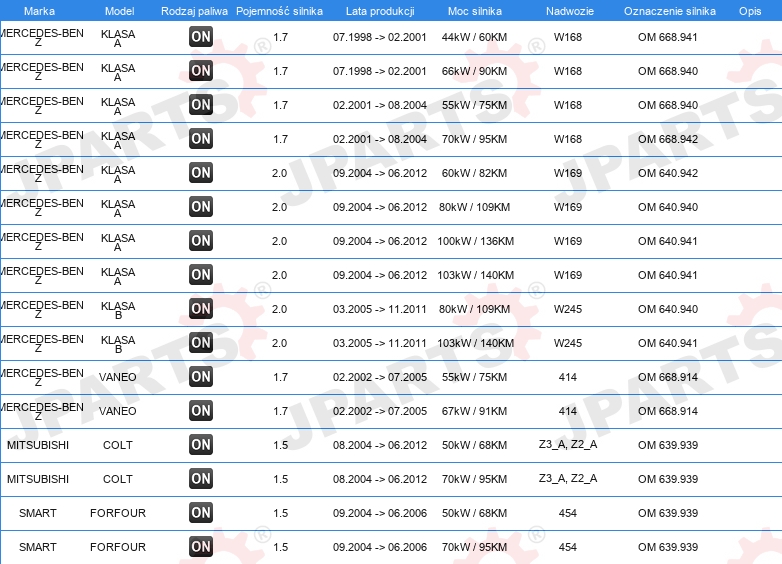Screen dimensions: 782x564
Task: Click the ON icon in the Forfour 50kW / 68KM row
Action: [201, 513]
